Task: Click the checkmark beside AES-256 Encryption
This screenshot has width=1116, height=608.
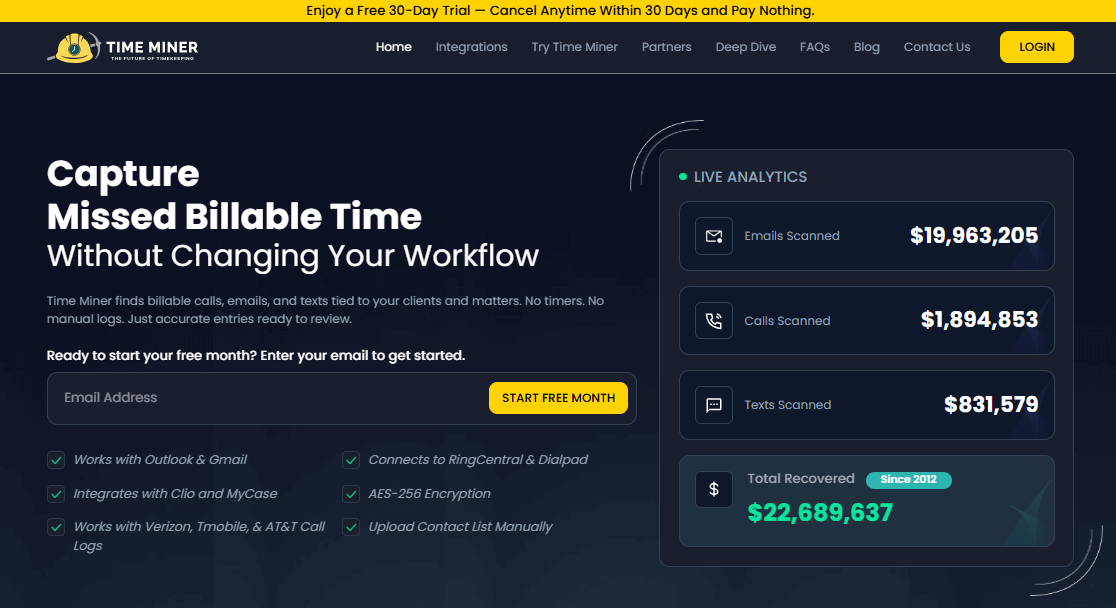Action: pyautogui.click(x=351, y=493)
